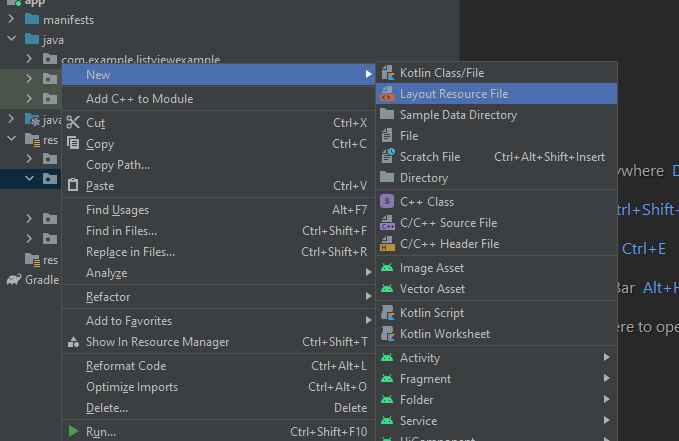Select the manifests tree item label
679x441 pixels.
[68, 20]
